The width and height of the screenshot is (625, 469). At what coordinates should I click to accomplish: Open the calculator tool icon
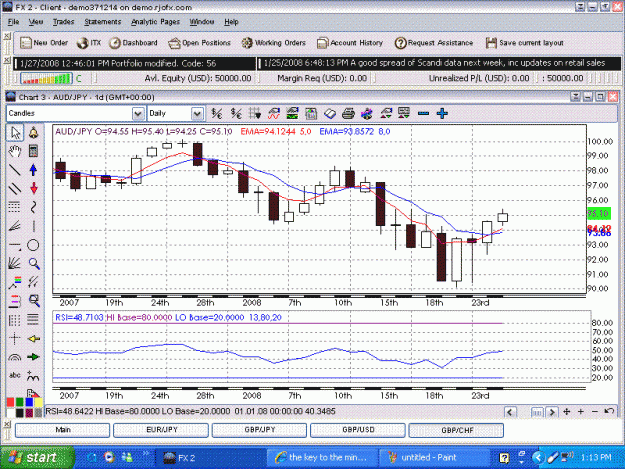point(33,151)
